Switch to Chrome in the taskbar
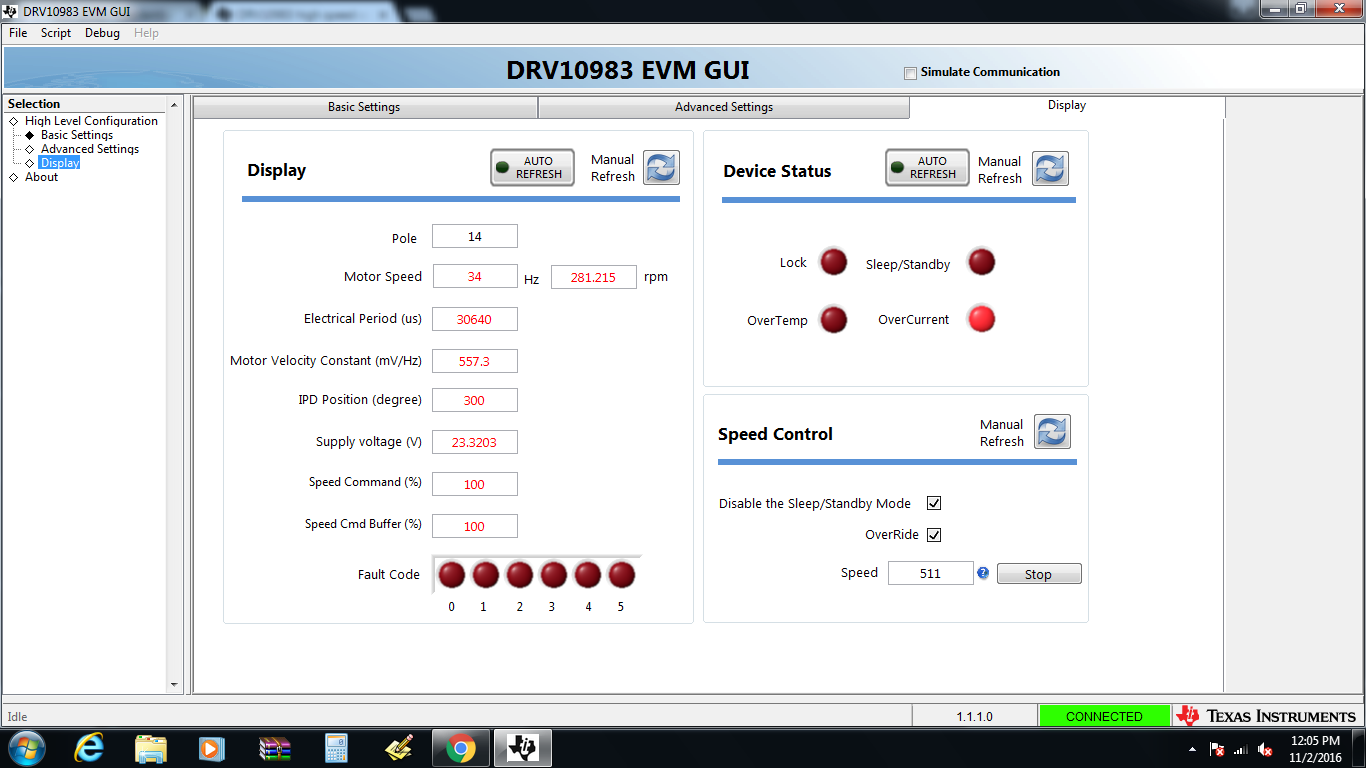This screenshot has width=1366, height=768. 460,748
